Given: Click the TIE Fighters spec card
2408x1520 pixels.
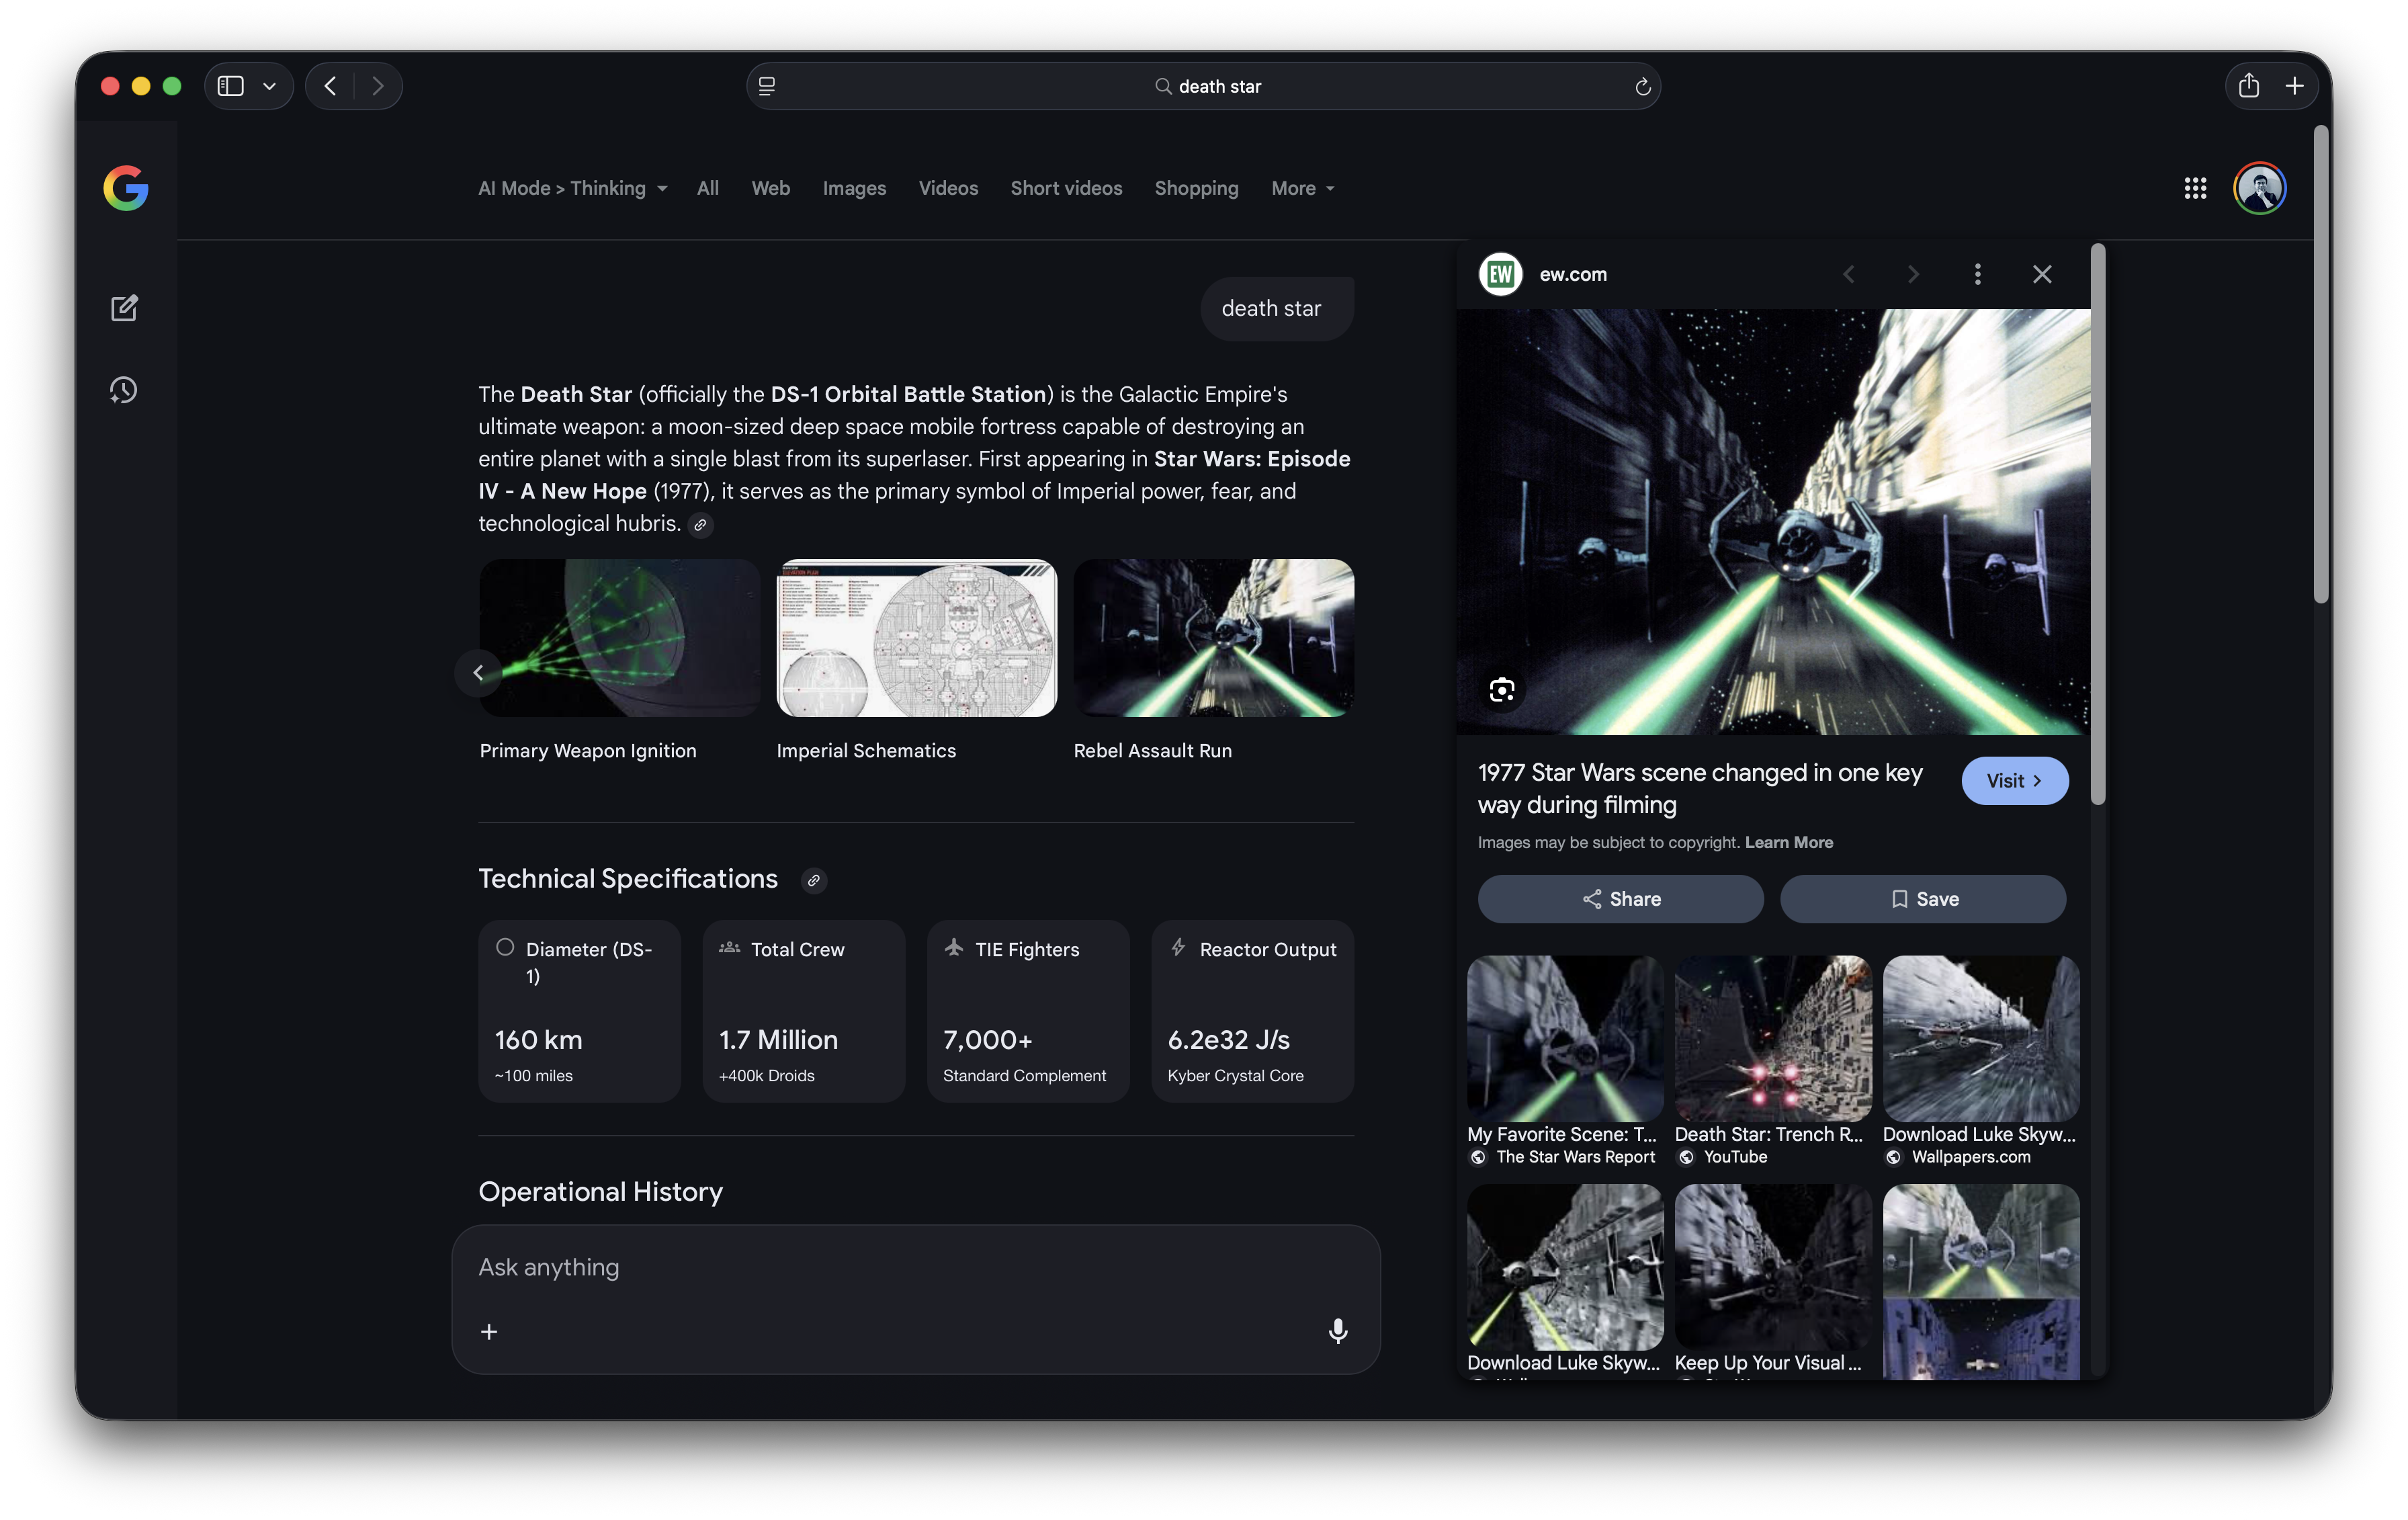Looking at the screenshot, I should pyautogui.click(x=1027, y=1011).
